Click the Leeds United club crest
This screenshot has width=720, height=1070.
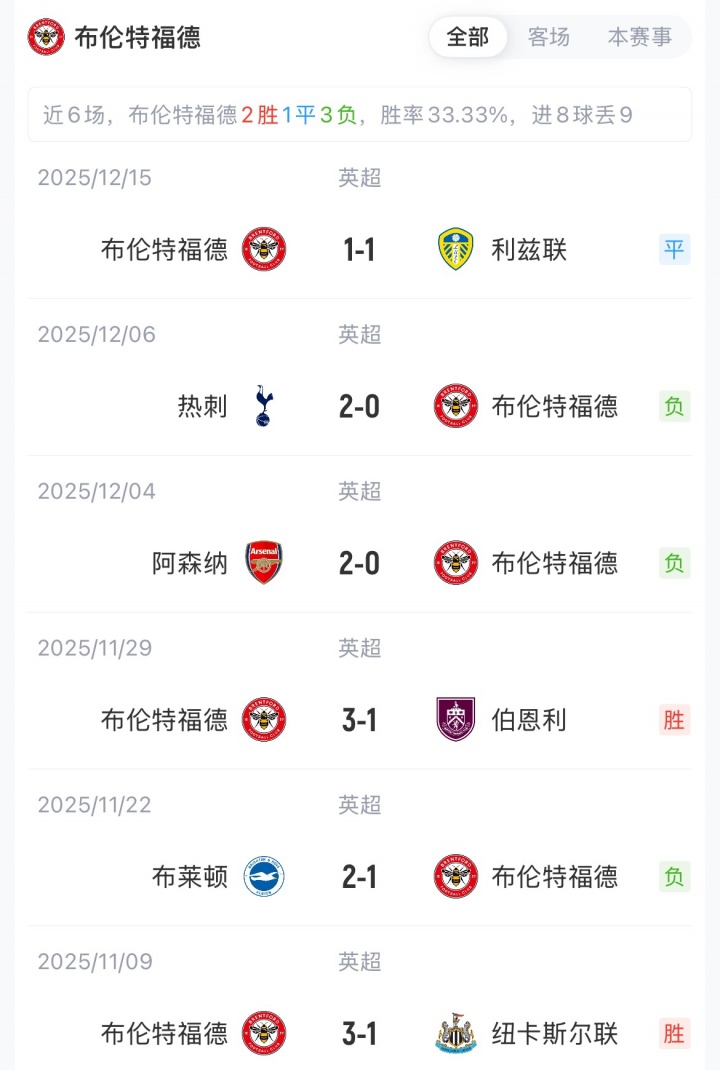point(456,249)
